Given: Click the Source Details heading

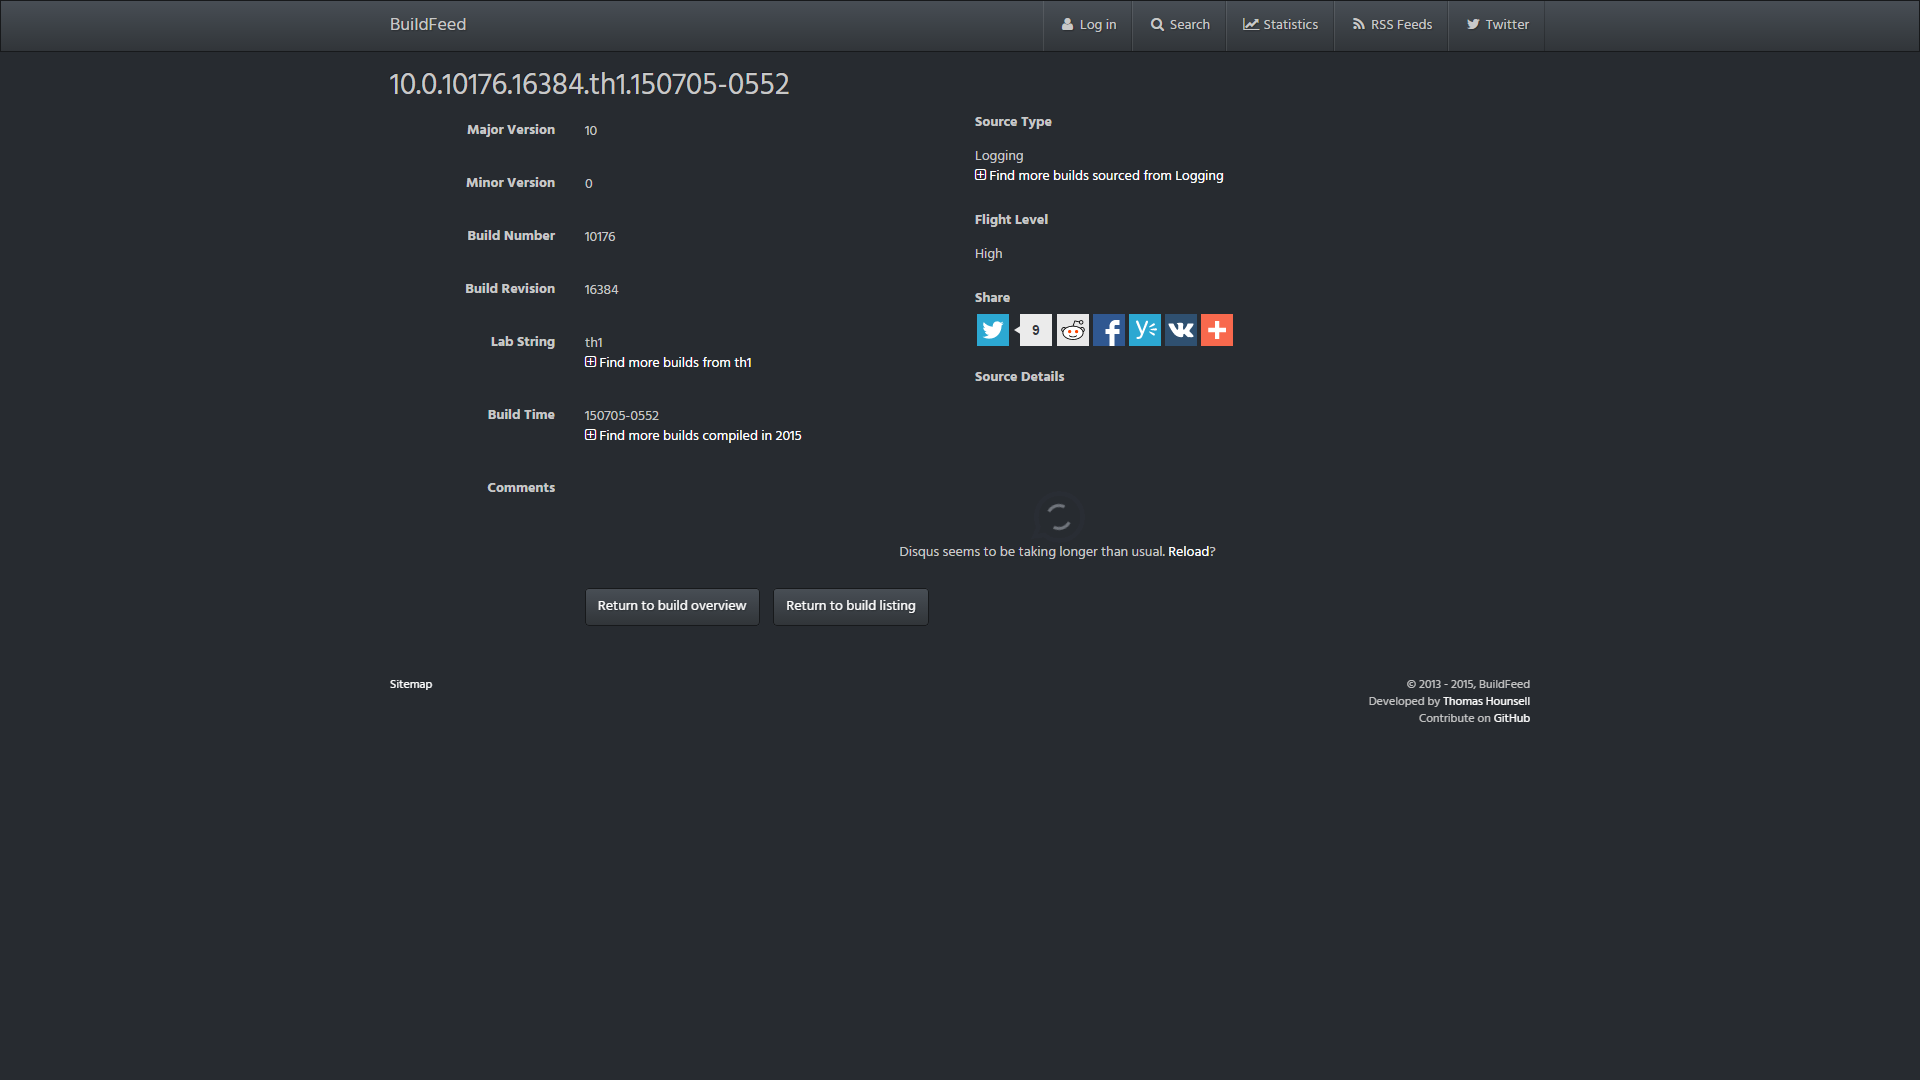Looking at the screenshot, I should 1019,377.
